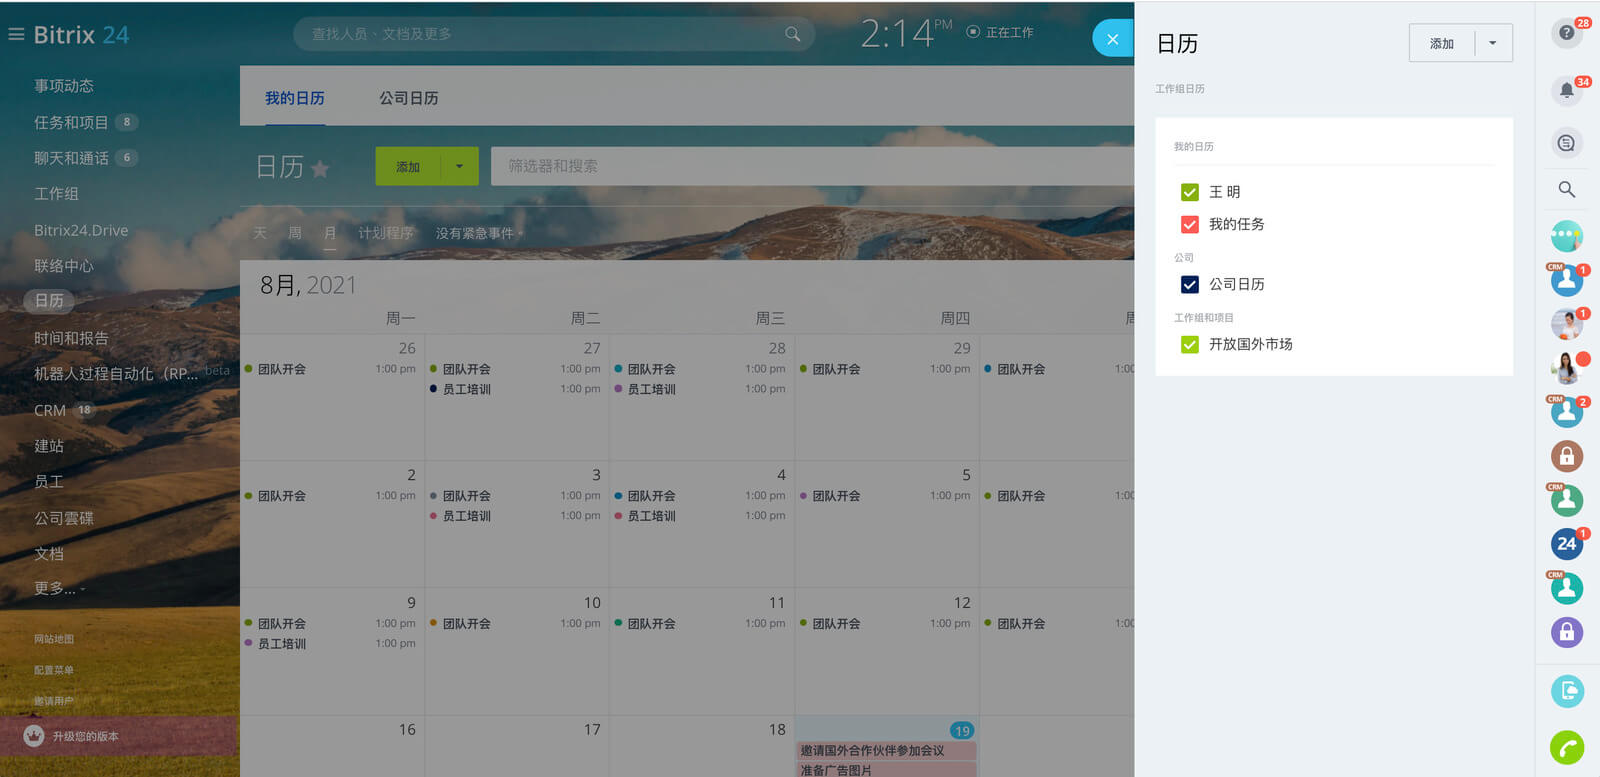Click the crown icon of 升级您的版本
The height and width of the screenshot is (777, 1600).
click(34, 736)
